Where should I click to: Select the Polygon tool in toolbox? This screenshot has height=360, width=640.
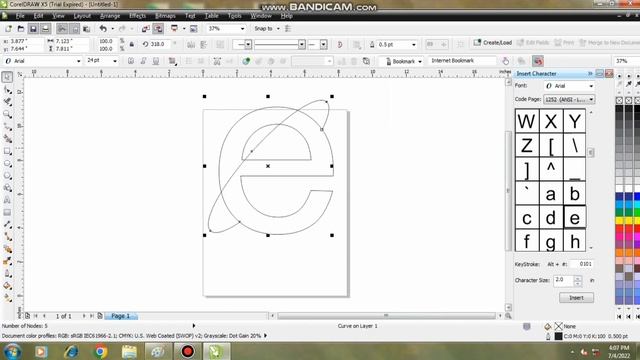tap(7, 176)
